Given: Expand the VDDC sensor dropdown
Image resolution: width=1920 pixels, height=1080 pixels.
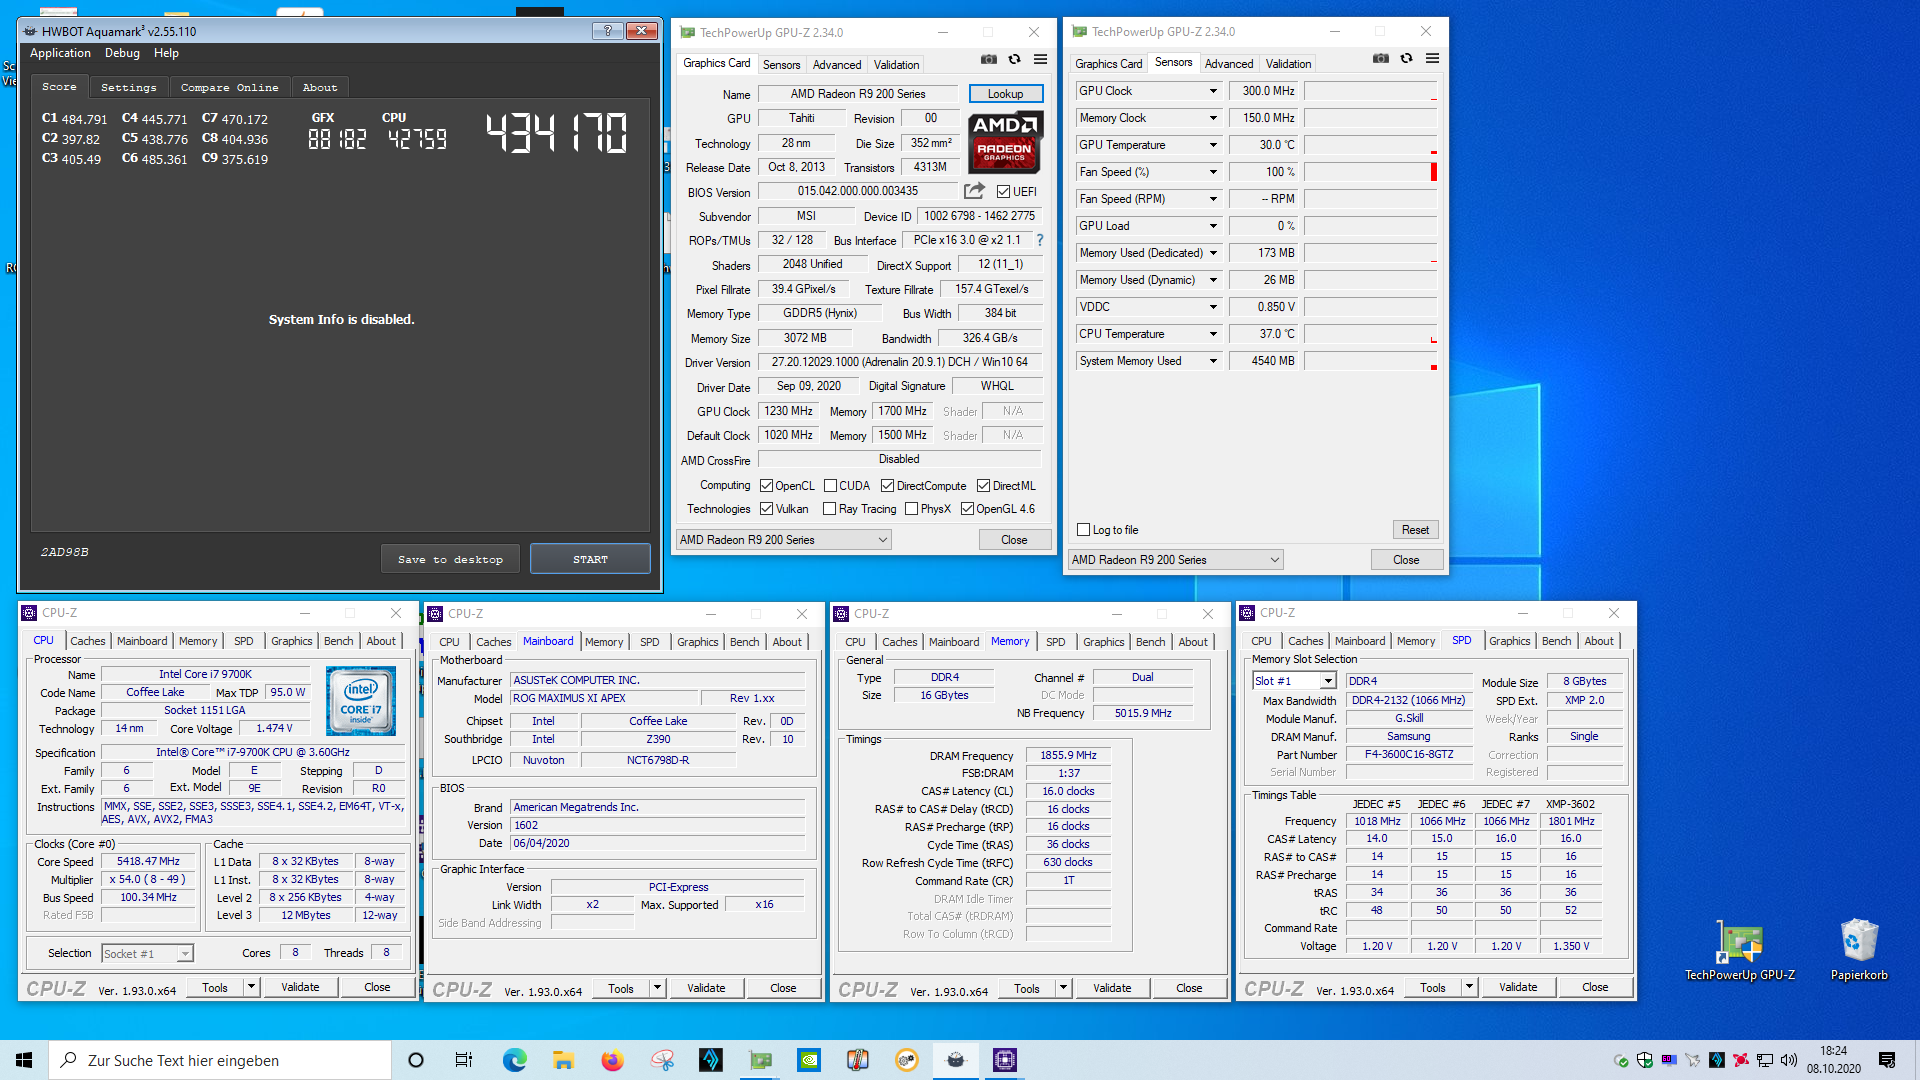Looking at the screenshot, I should click(1213, 307).
